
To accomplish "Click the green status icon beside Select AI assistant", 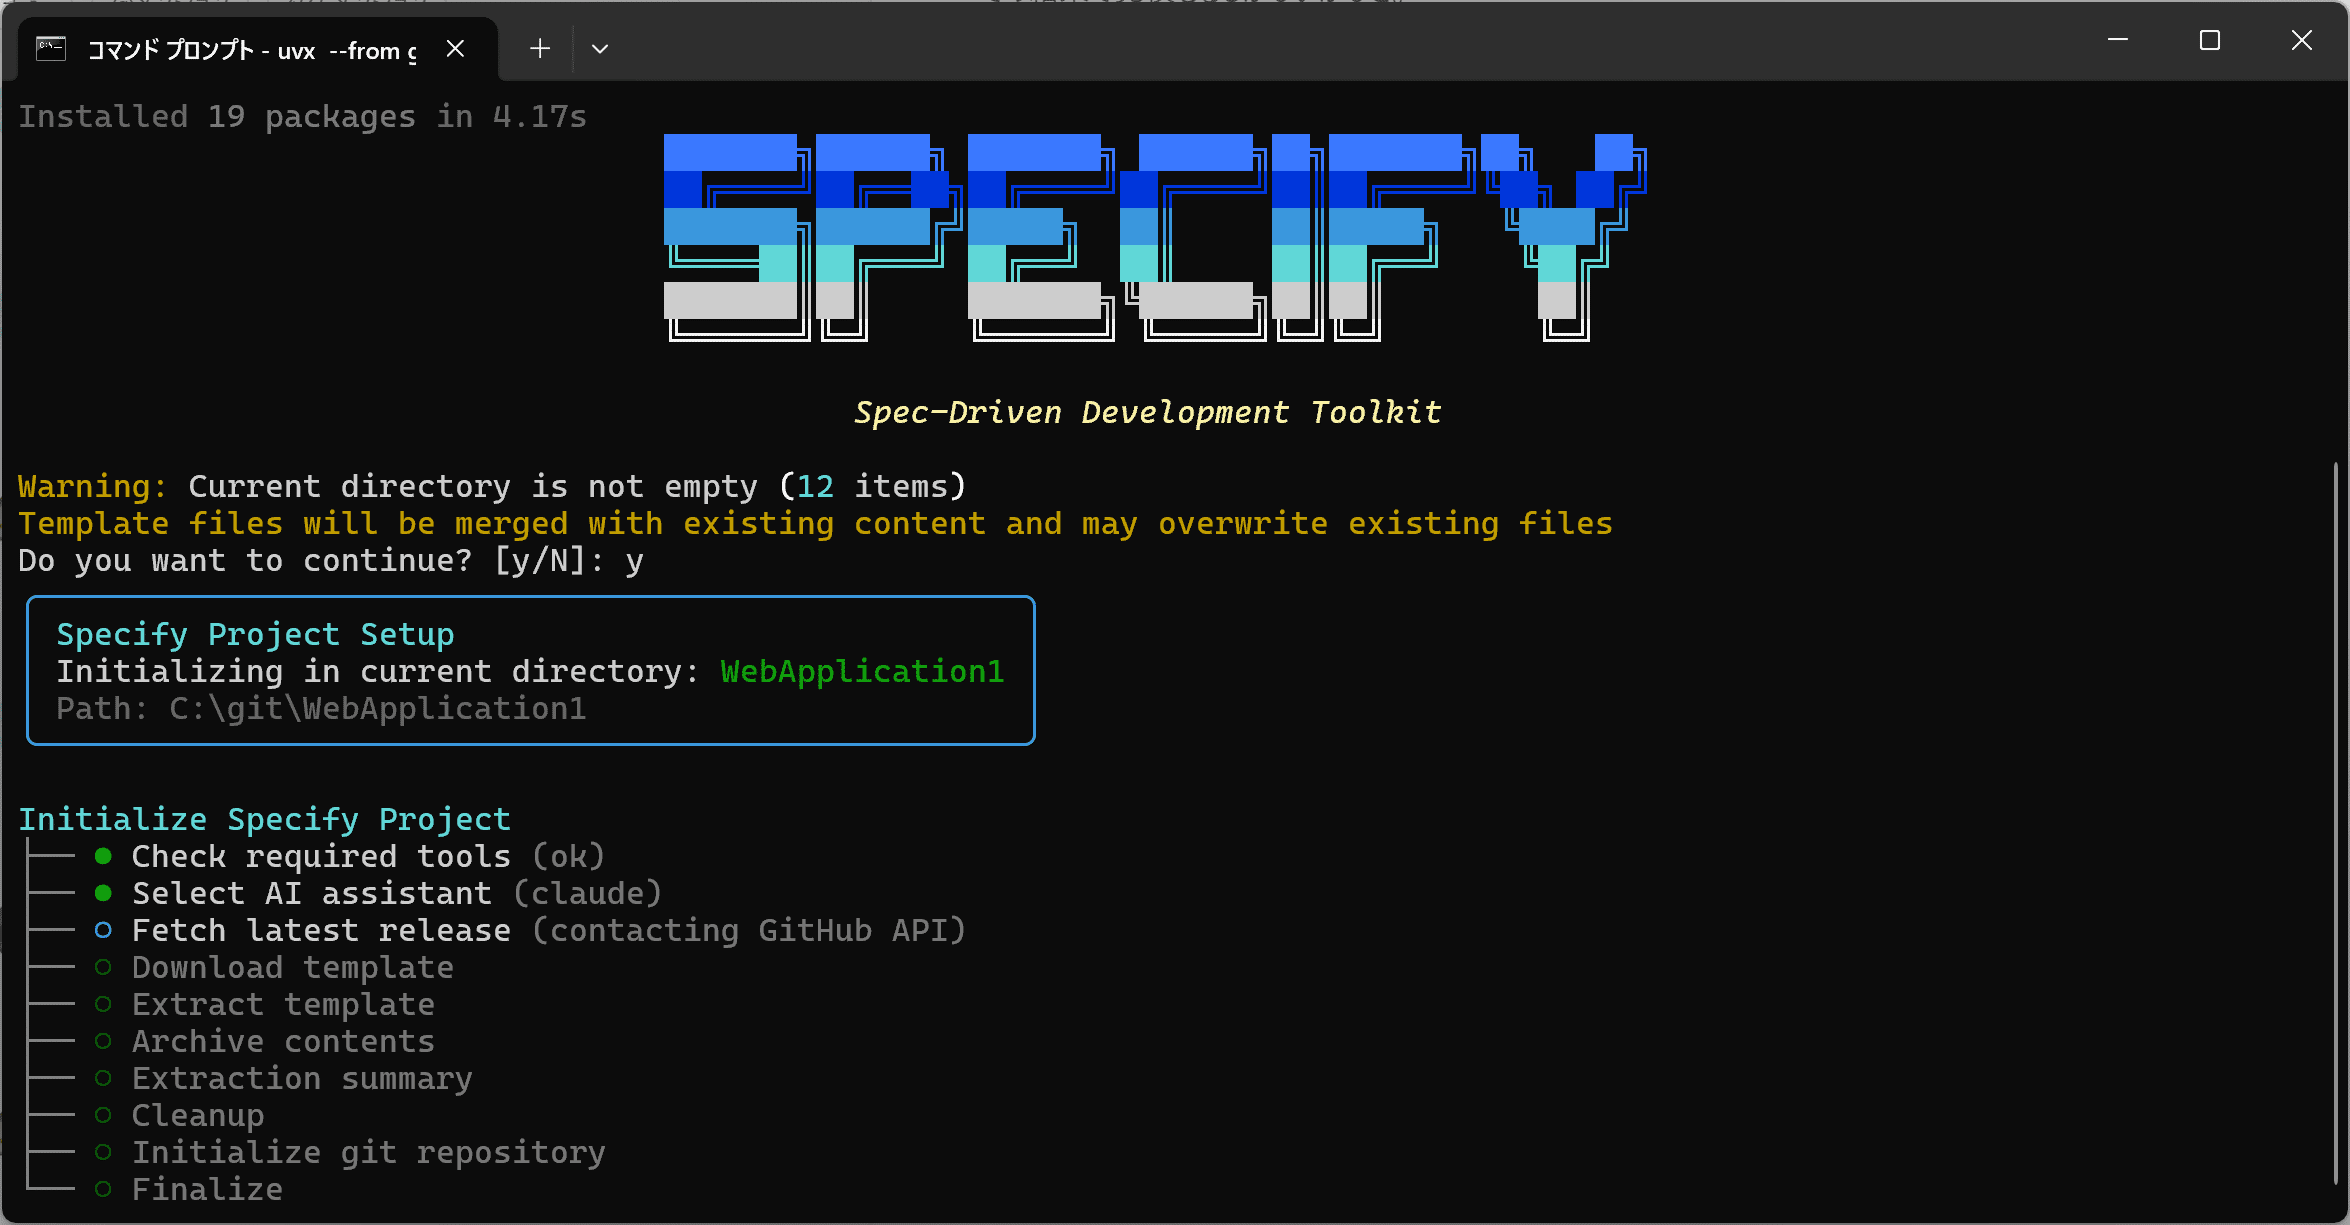I will coord(102,893).
